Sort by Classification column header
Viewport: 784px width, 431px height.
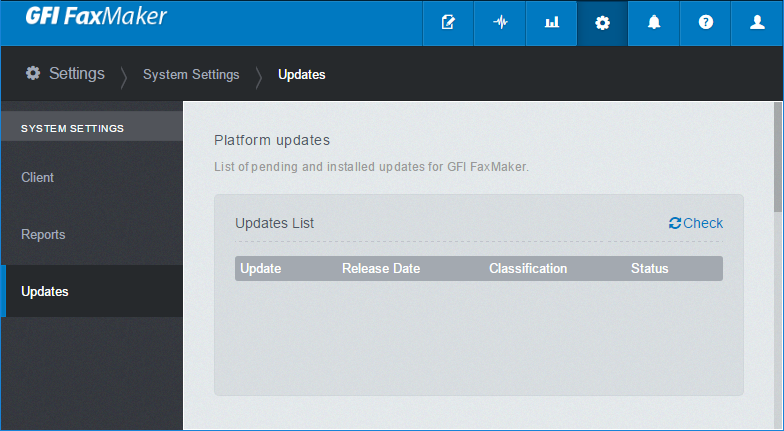tap(528, 268)
